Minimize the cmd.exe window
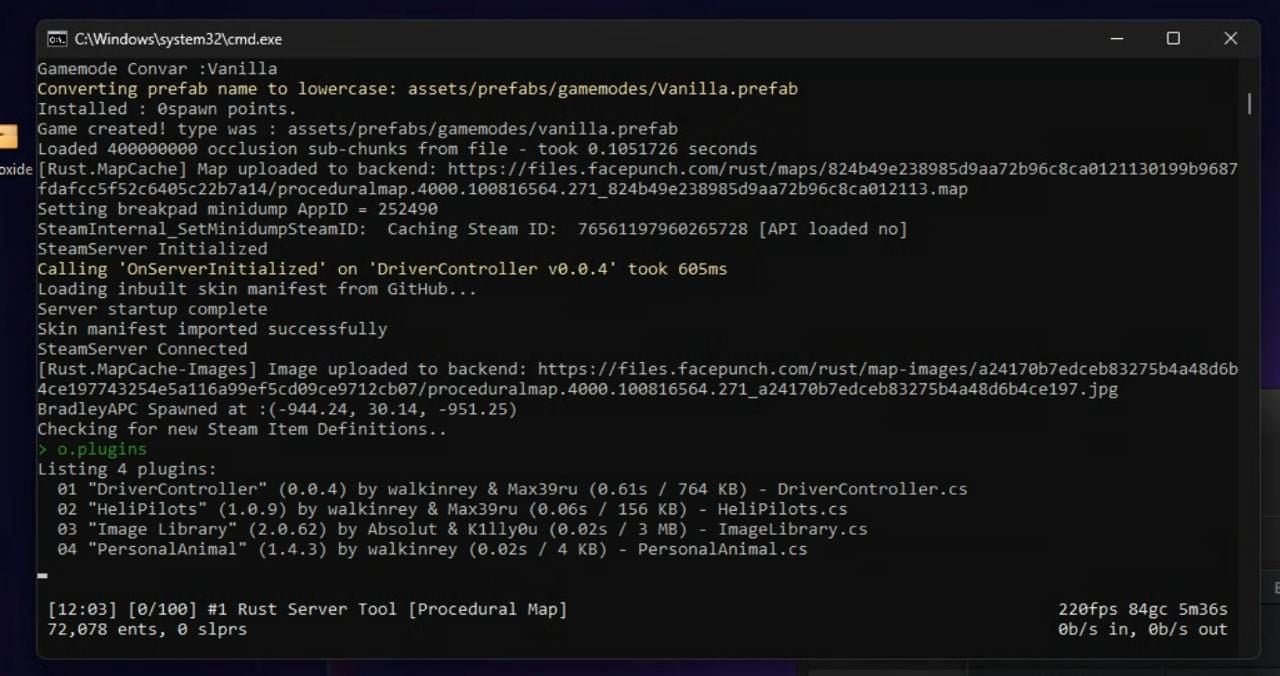This screenshot has height=676, width=1280. [1116, 39]
